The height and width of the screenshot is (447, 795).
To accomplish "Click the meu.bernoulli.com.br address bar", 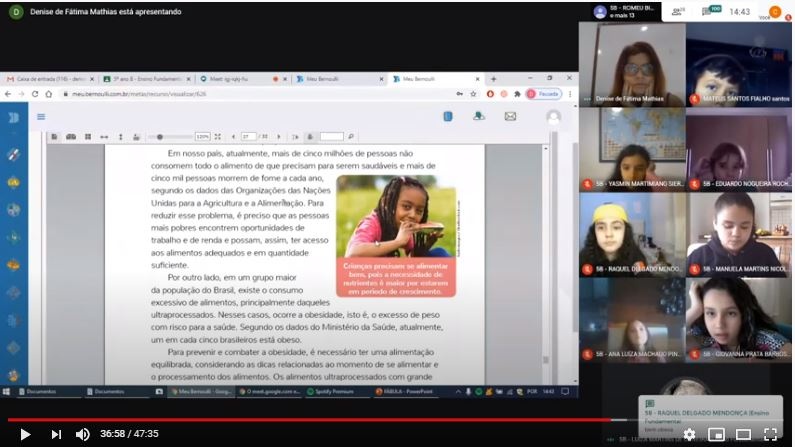I will pos(256,94).
